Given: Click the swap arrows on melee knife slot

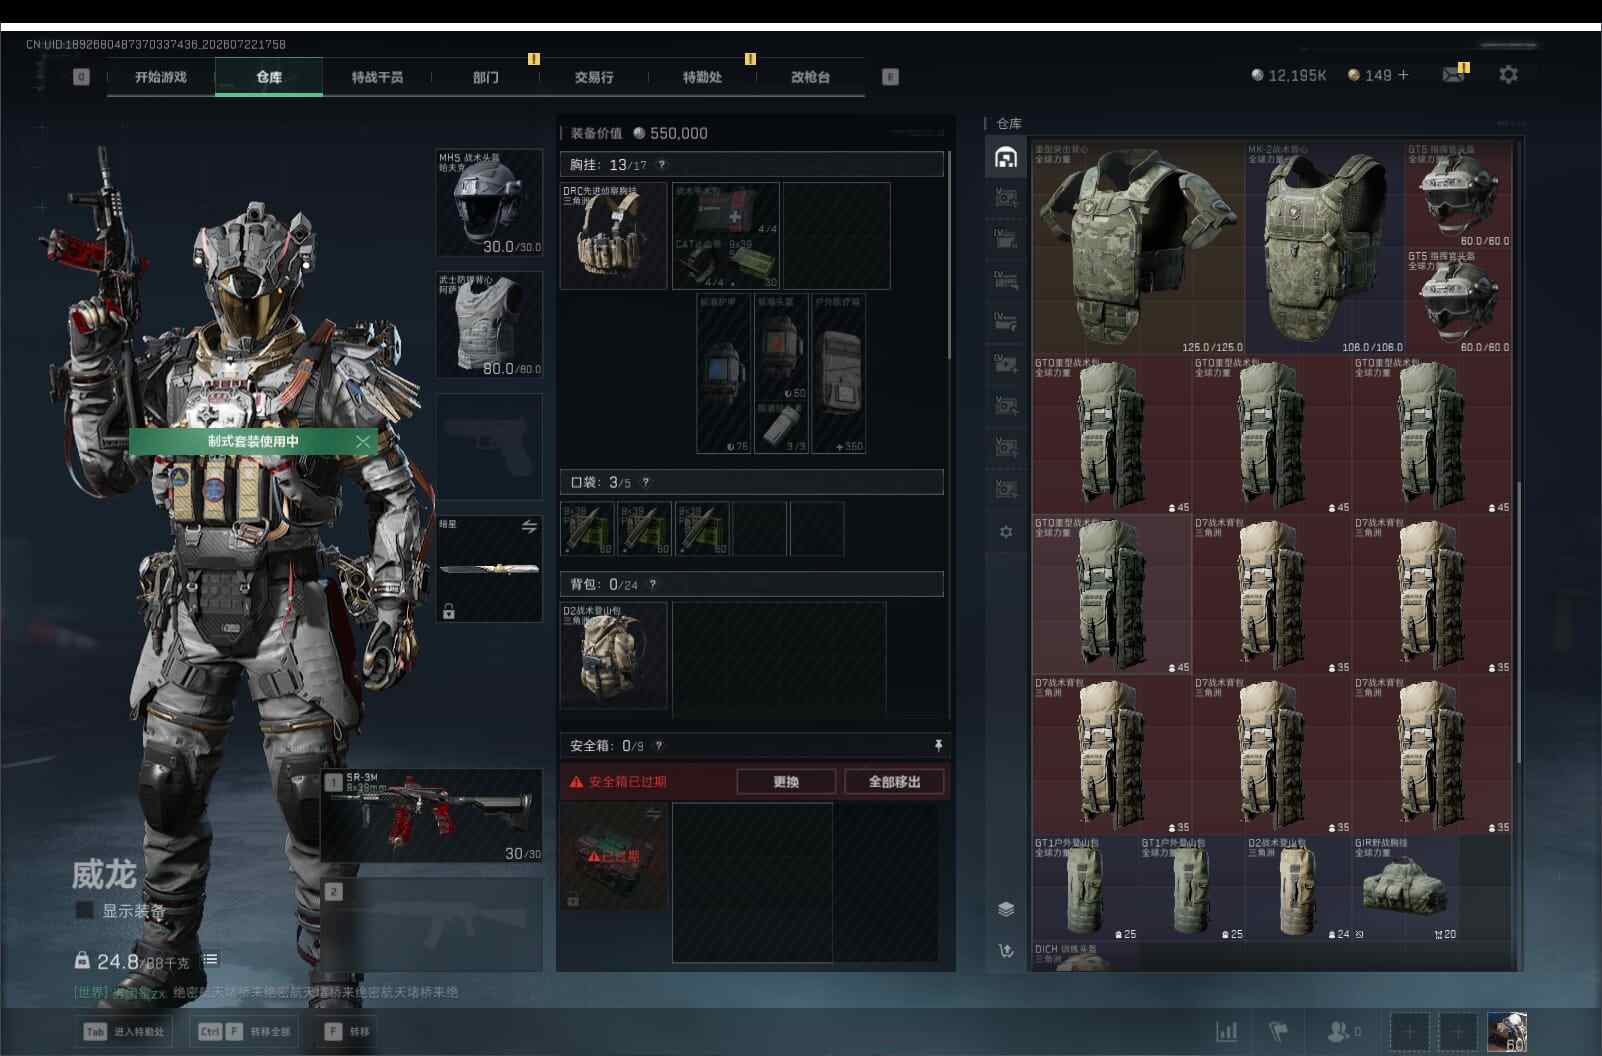Looking at the screenshot, I should (529, 526).
